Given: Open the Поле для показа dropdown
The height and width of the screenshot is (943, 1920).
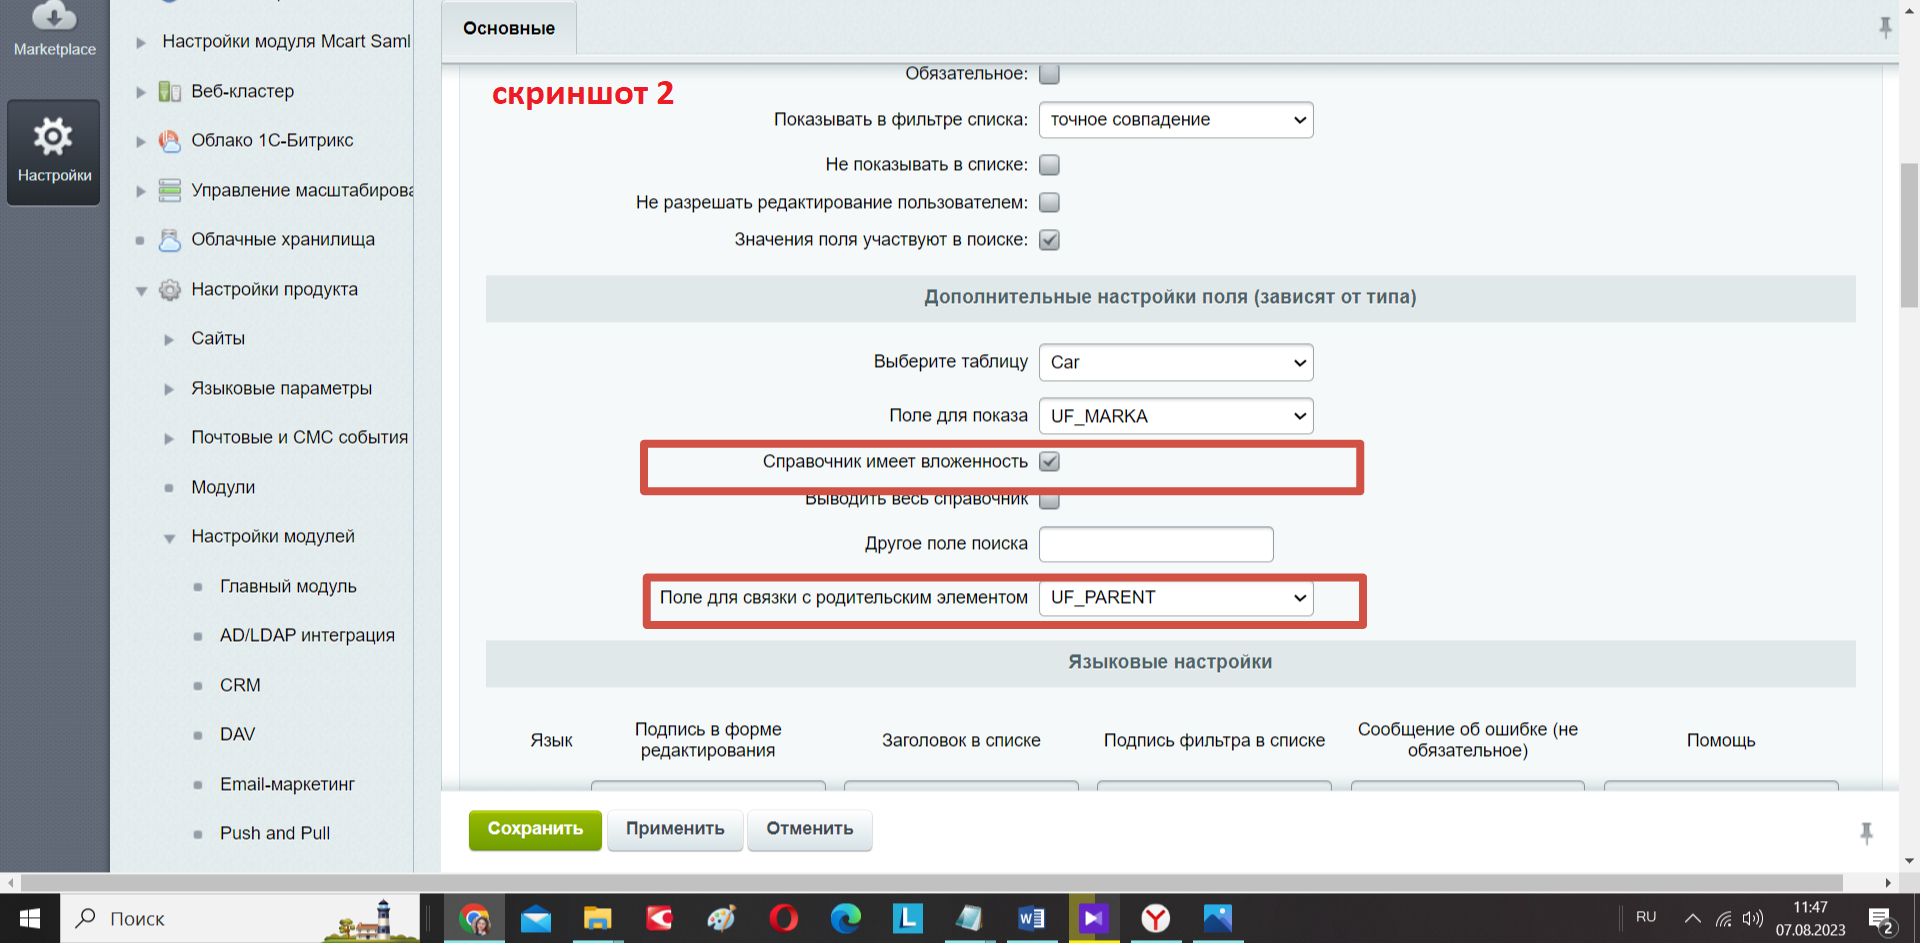Looking at the screenshot, I should click(1175, 416).
